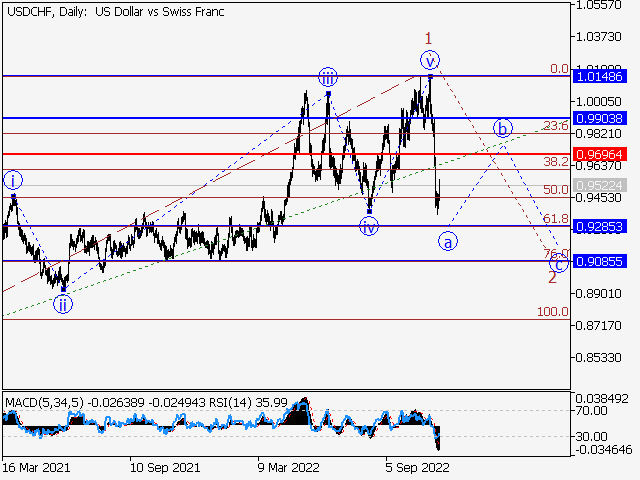640x480 pixels.
Task: Click the circled wave iii label
Action: pyautogui.click(x=328, y=77)
